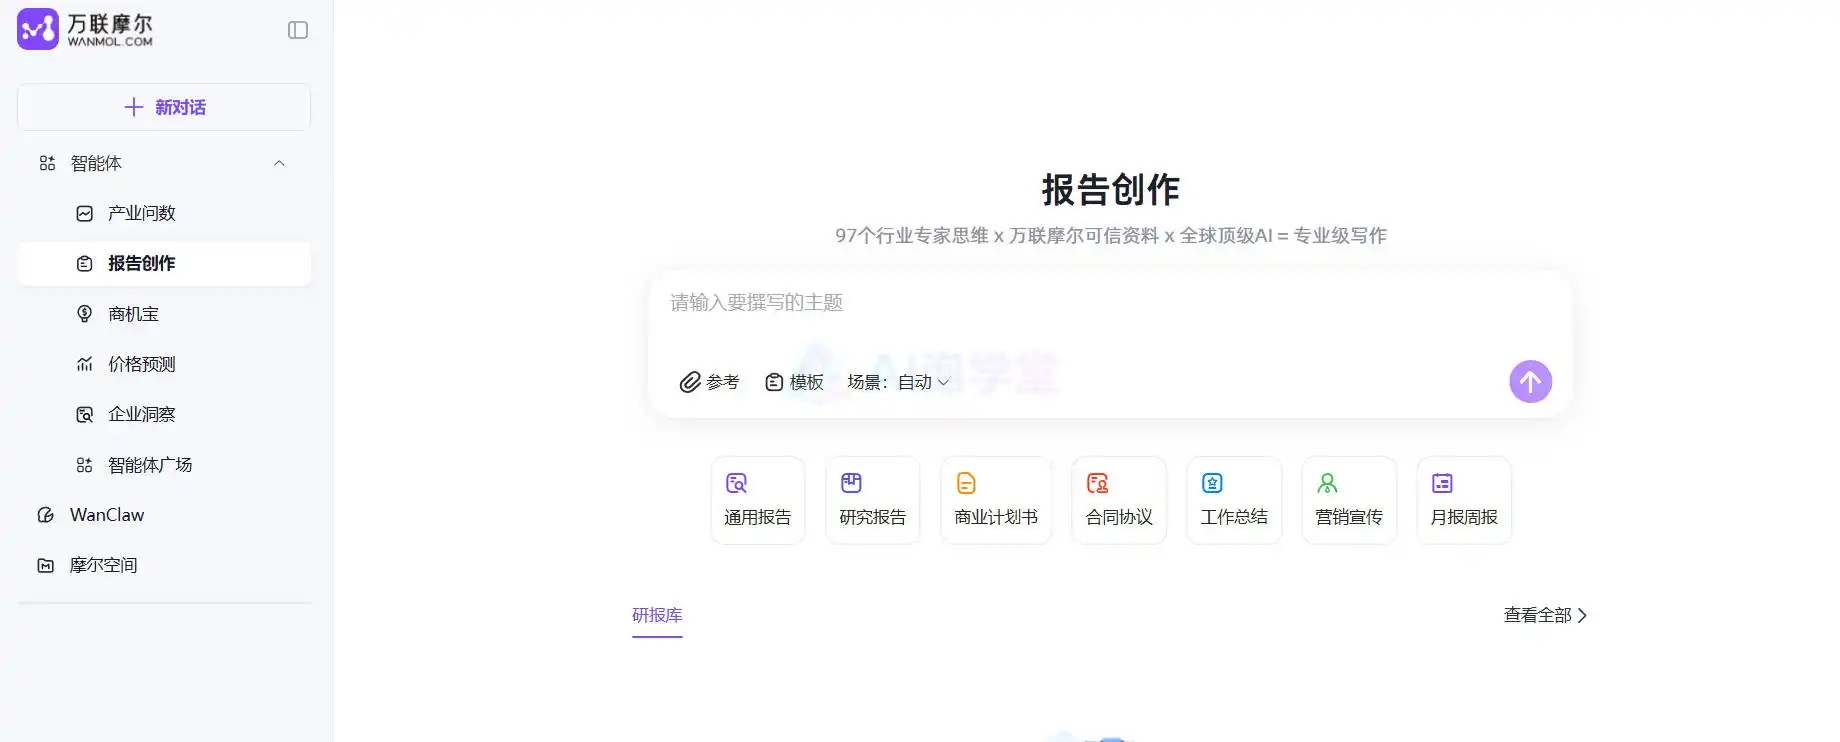Open 摩尔空间 in the sidebar

pyautogui.click(x=164, y=565)
